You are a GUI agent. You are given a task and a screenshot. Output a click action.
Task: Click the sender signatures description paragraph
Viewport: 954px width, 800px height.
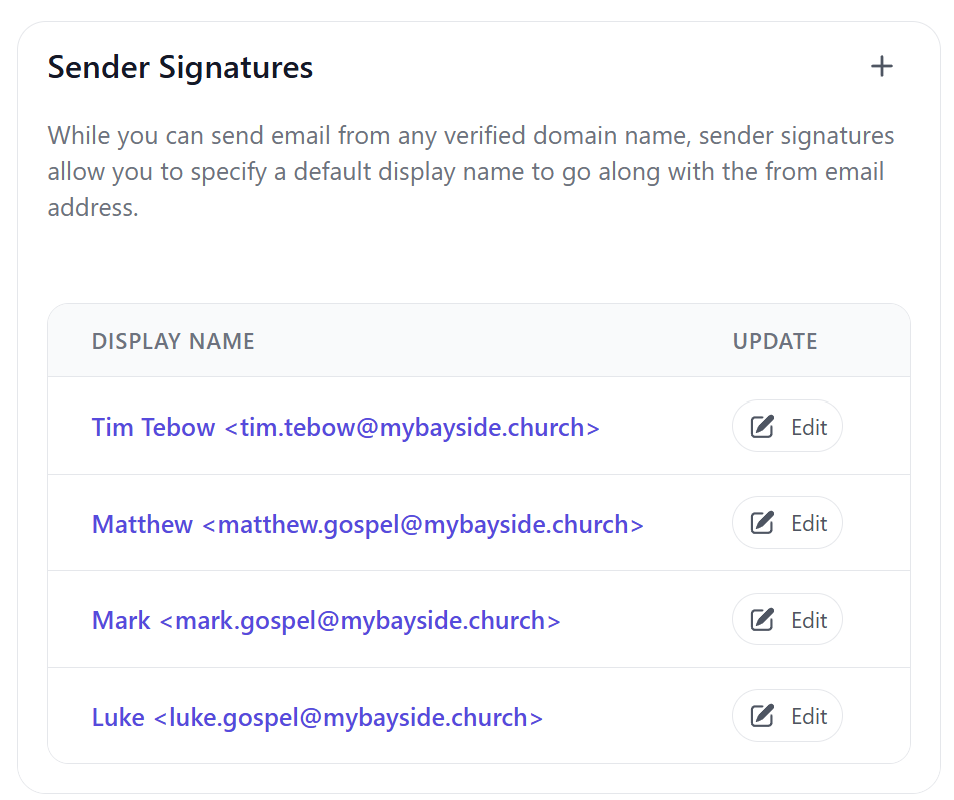[470, 172]
